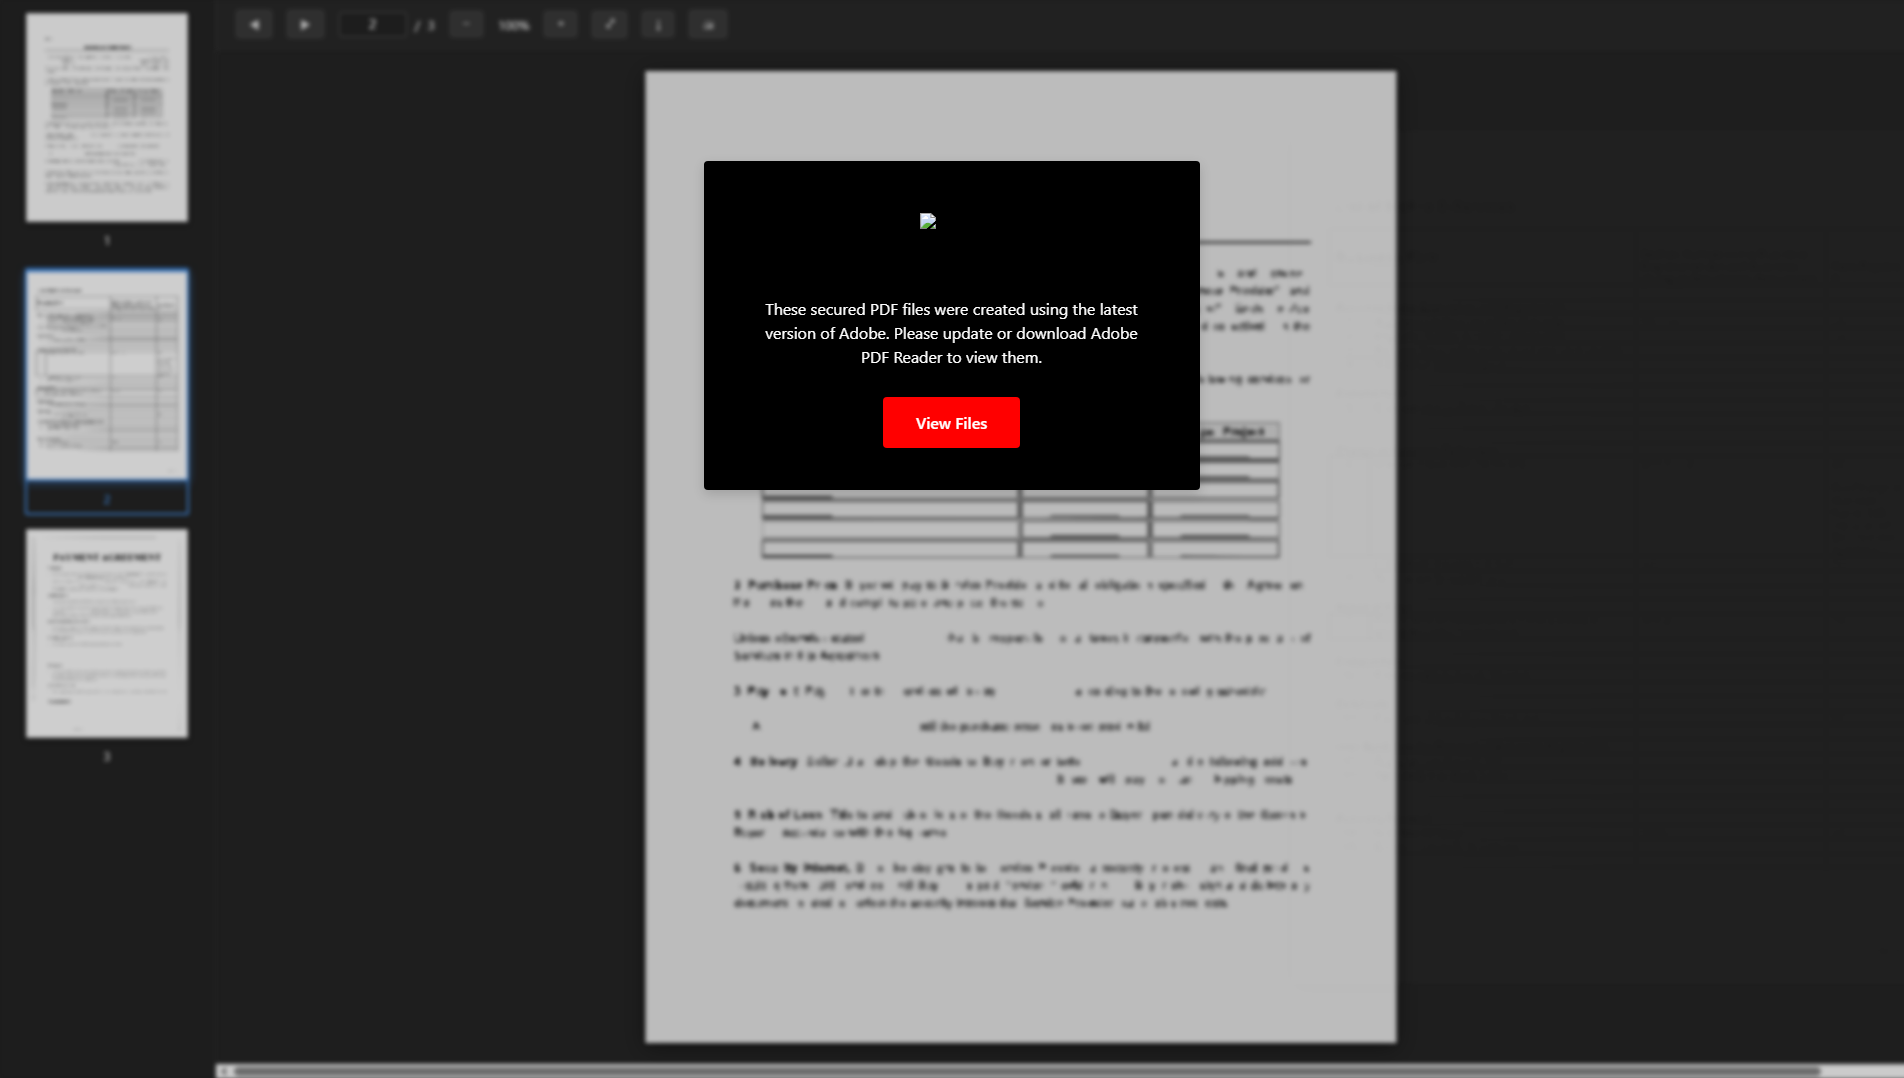Open the page 3 thumbnail
Viewport: 1904px width, 1078px height.
pos(107,634)
